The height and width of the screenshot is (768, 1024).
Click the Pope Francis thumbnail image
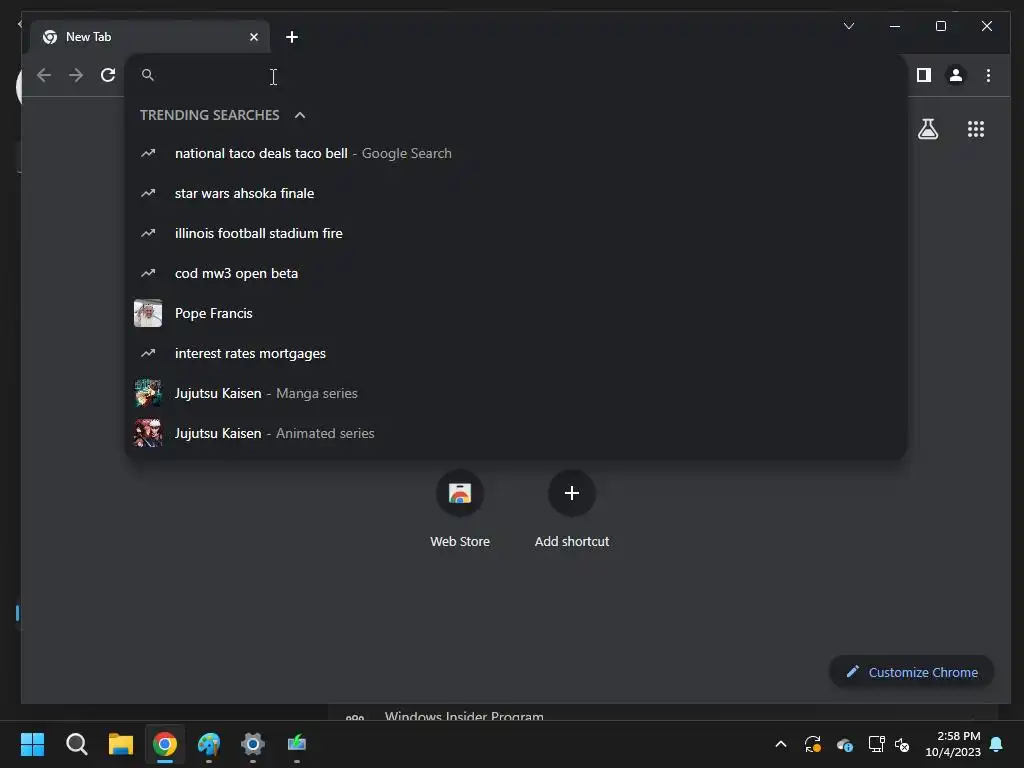point(148,313)
